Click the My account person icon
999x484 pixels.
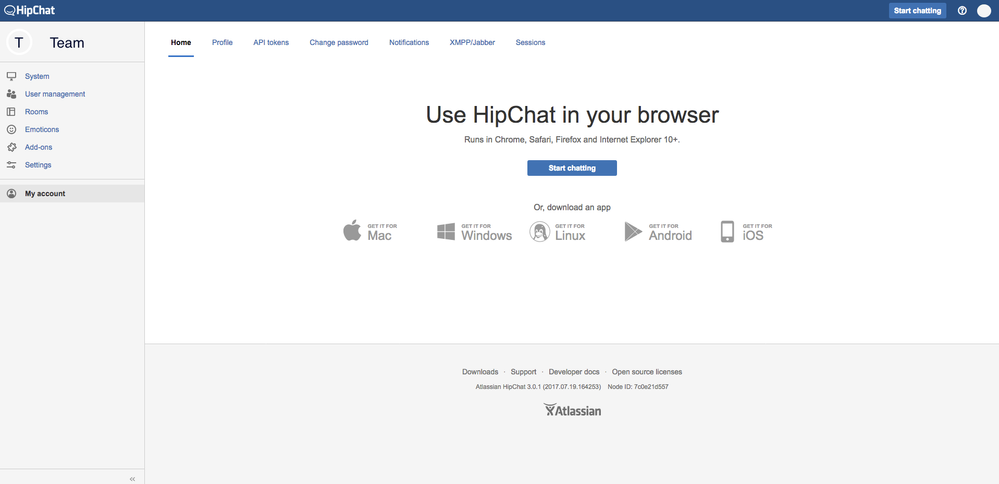click(x=11, y=194)
